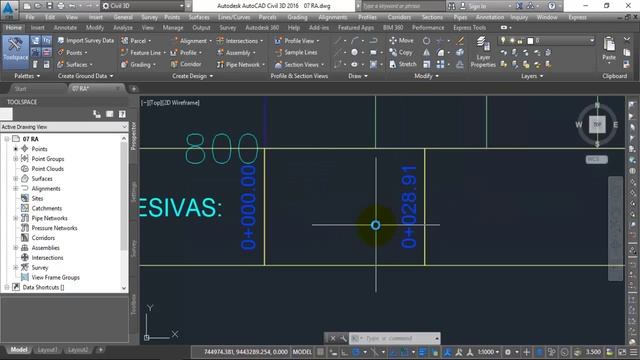The image size is (640, 360).
Task: Open the Surfaces menu in menu bar
Action: click(199, 17)
